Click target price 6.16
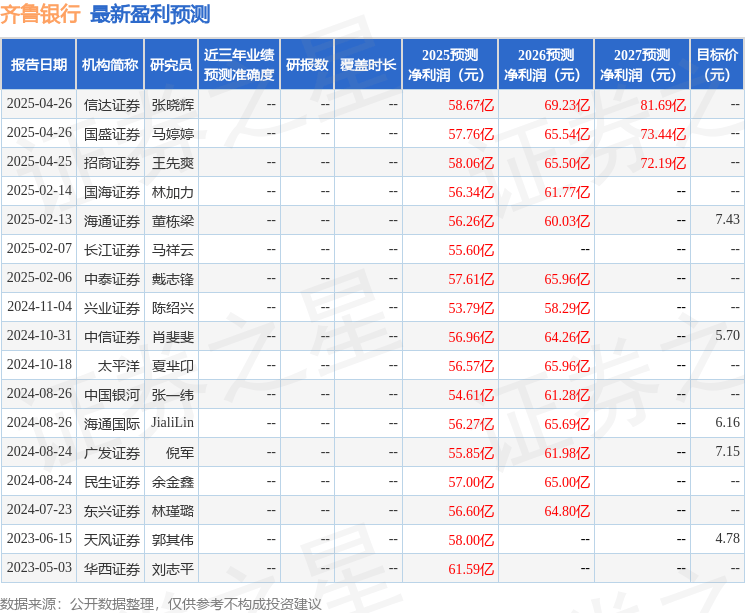745x613 pixels. (727, 422)
